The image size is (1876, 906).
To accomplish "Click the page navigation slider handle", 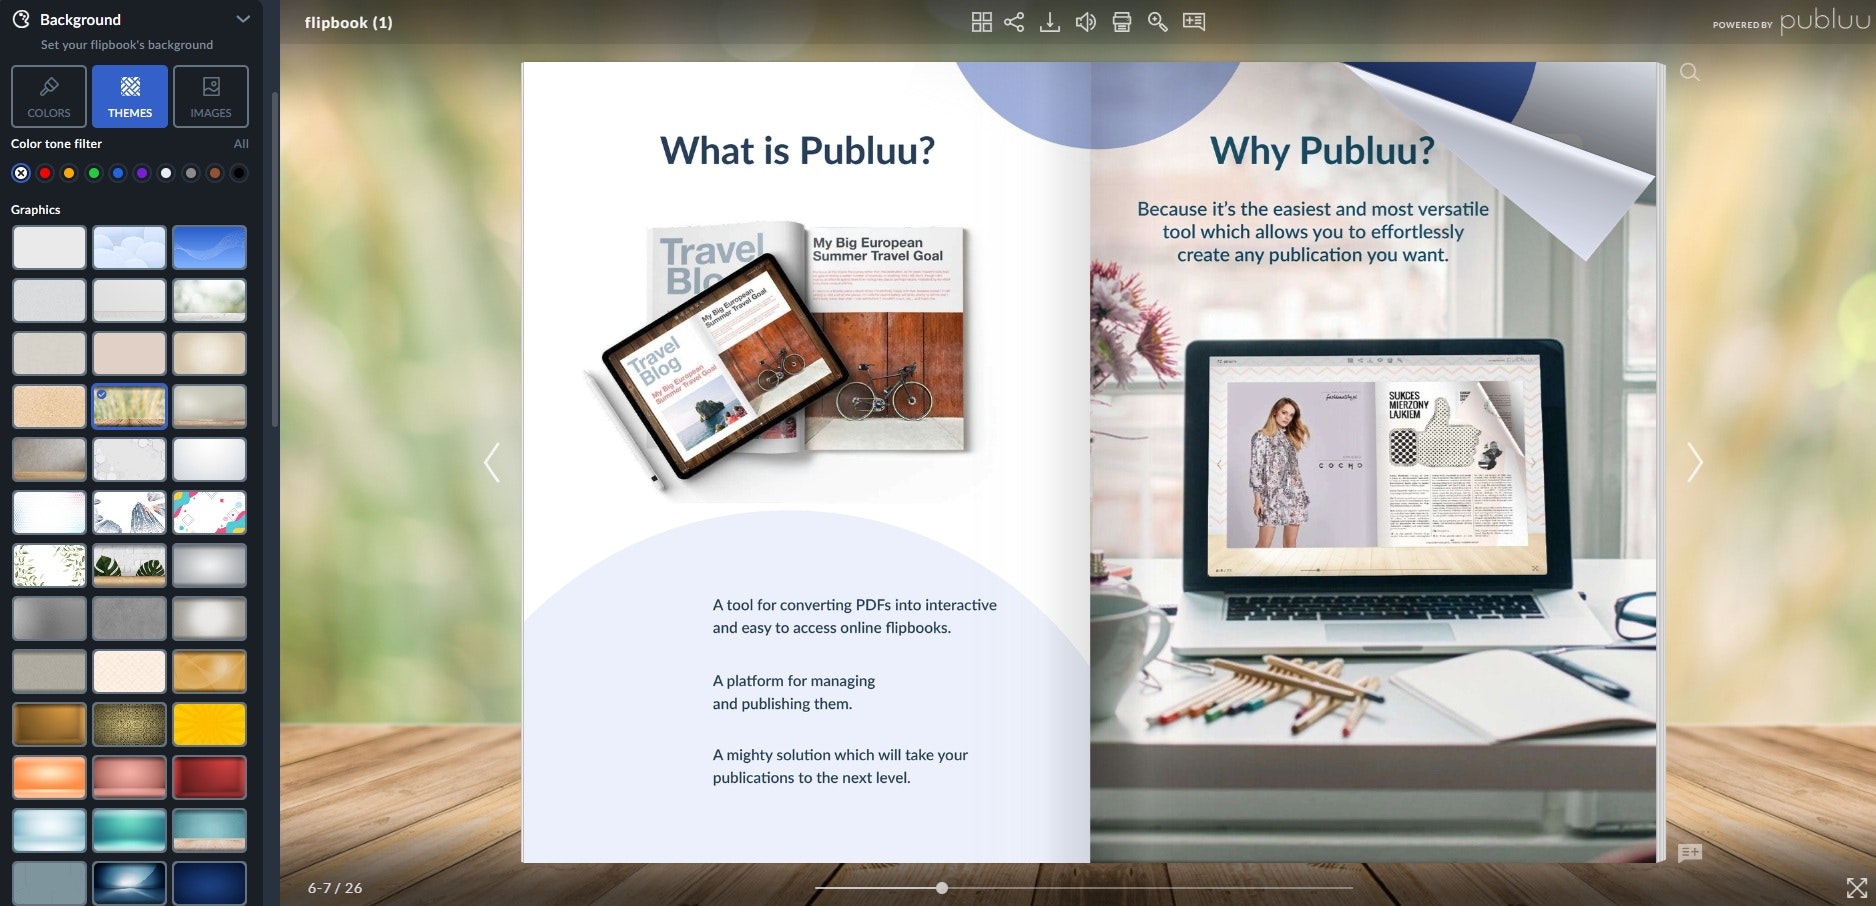I will click(x=942, y=888).
